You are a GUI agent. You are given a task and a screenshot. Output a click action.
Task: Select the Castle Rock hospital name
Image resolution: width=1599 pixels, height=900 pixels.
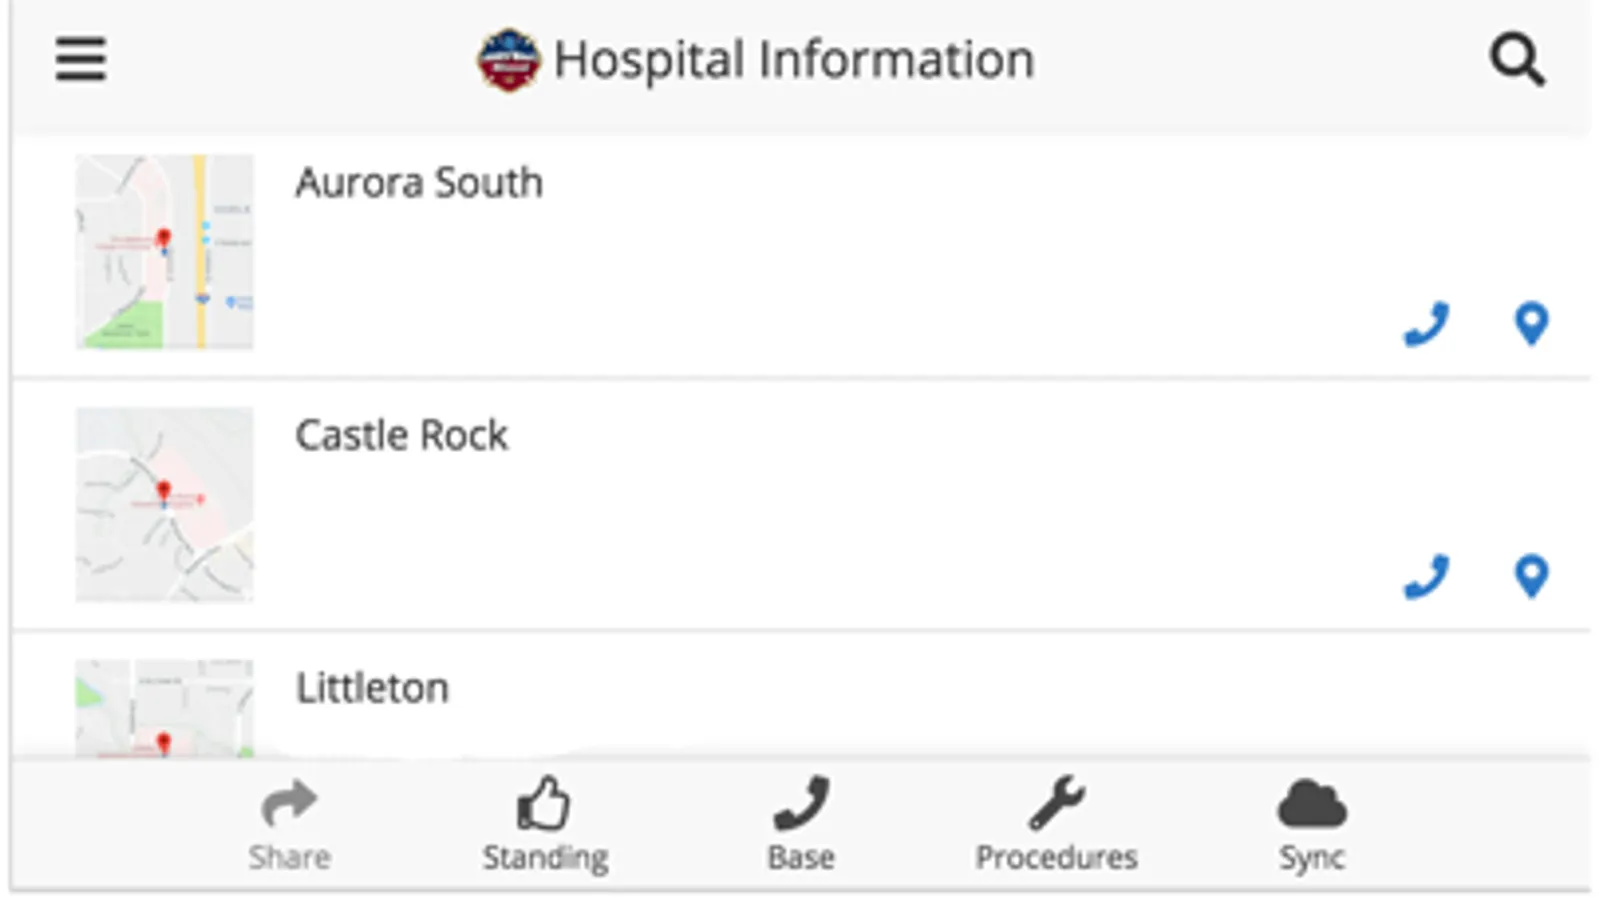click(x=402, y=436)
